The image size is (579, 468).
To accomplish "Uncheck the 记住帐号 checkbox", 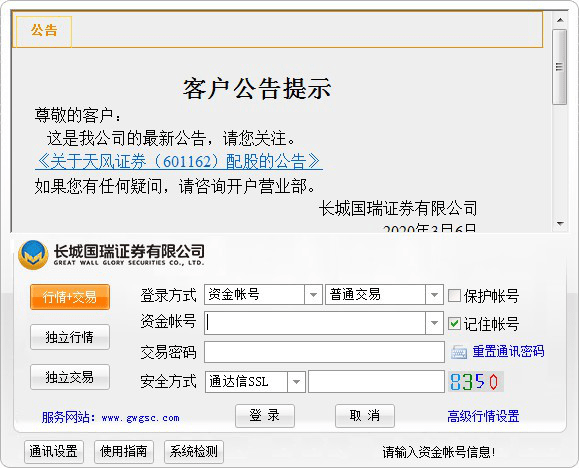I will pyautogui.click(x=454, y=324).
